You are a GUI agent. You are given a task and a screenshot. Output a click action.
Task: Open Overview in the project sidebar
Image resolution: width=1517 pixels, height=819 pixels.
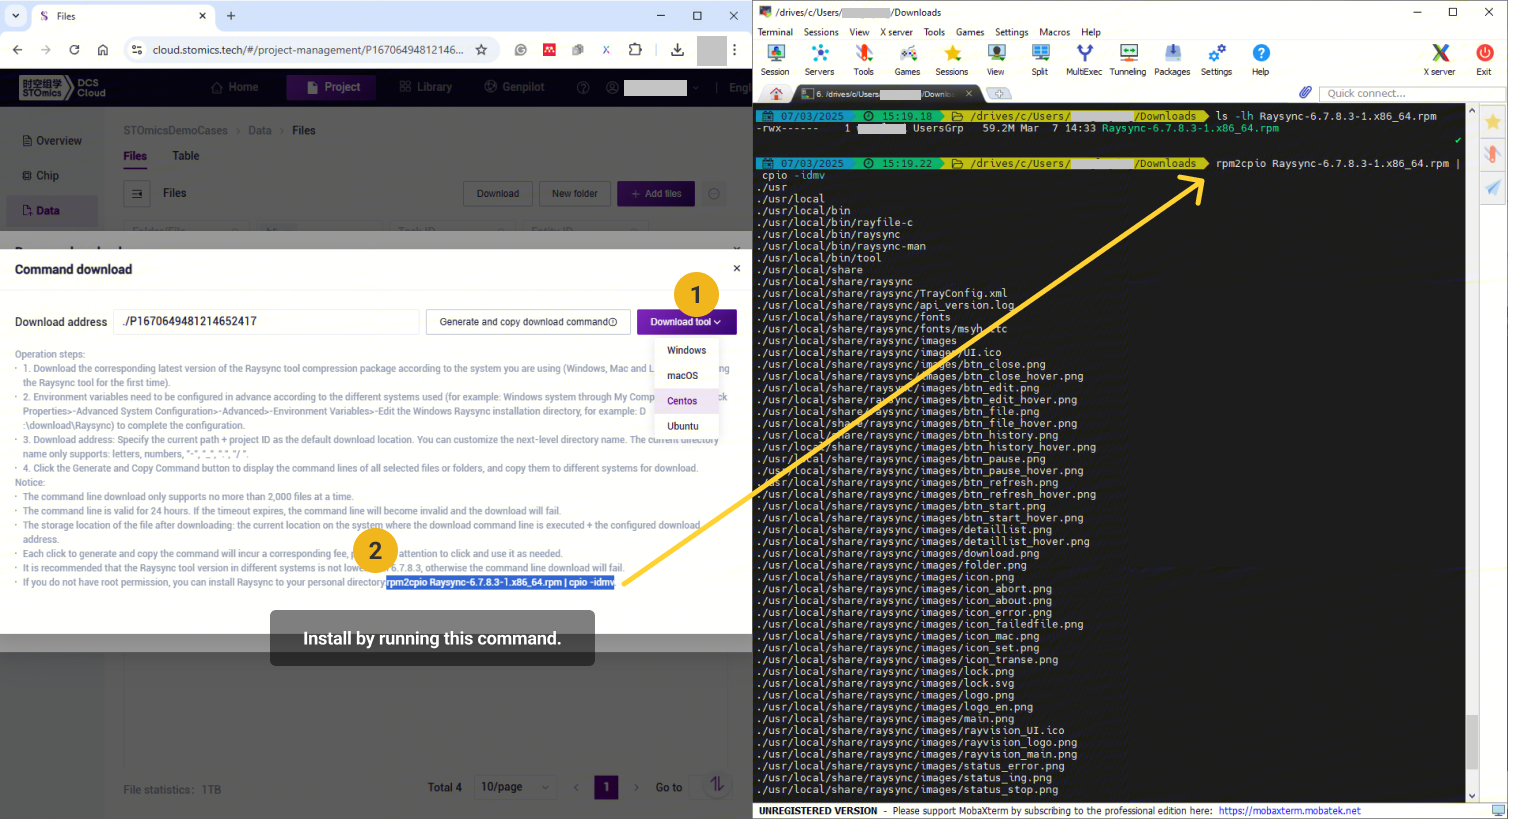click(52, 141)
